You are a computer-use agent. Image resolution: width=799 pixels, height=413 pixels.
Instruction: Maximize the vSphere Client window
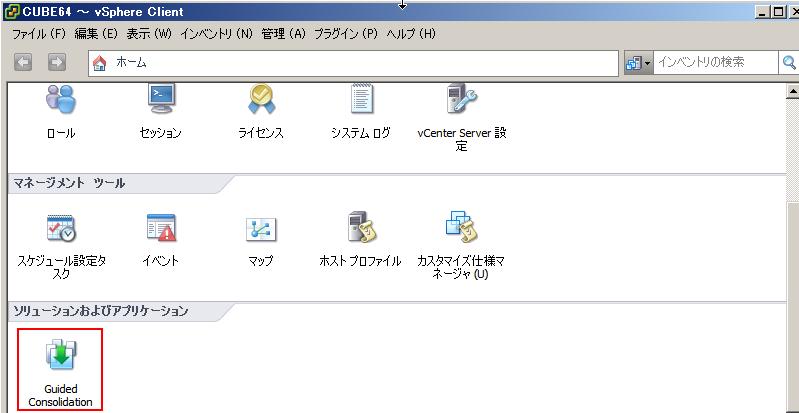[778, 12]
